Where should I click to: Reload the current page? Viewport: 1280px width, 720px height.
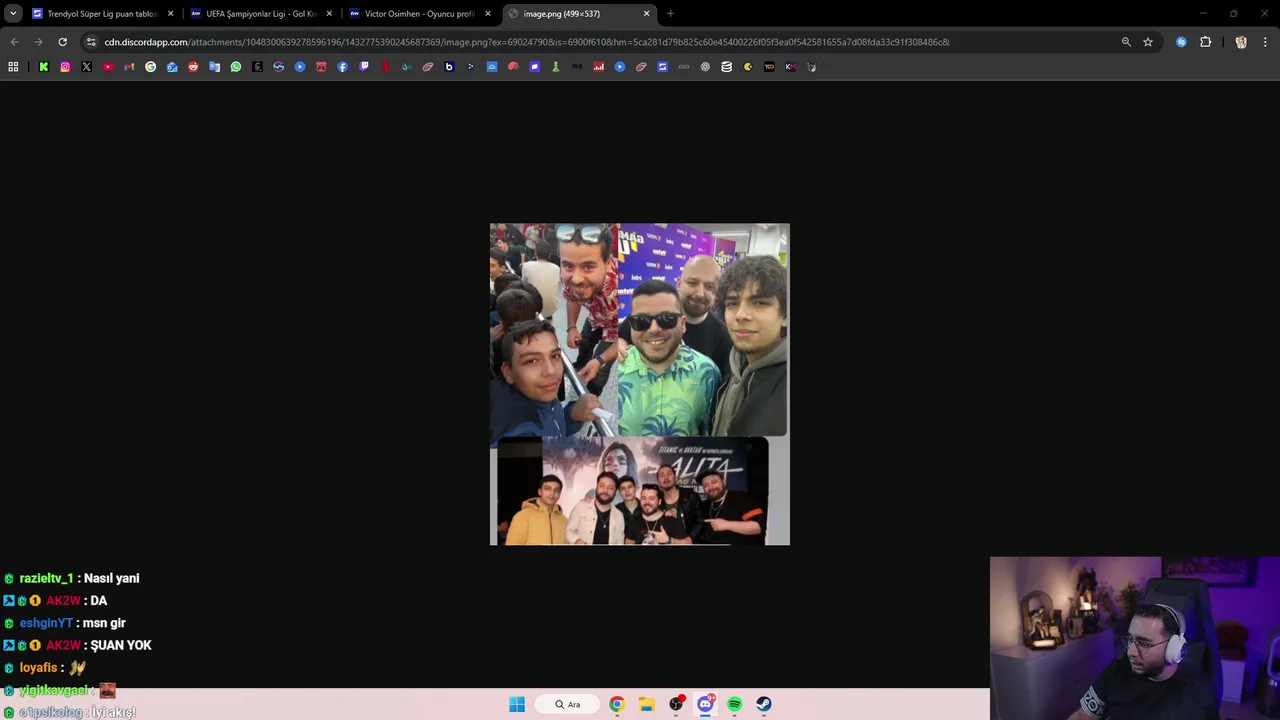tap(62, 42)
